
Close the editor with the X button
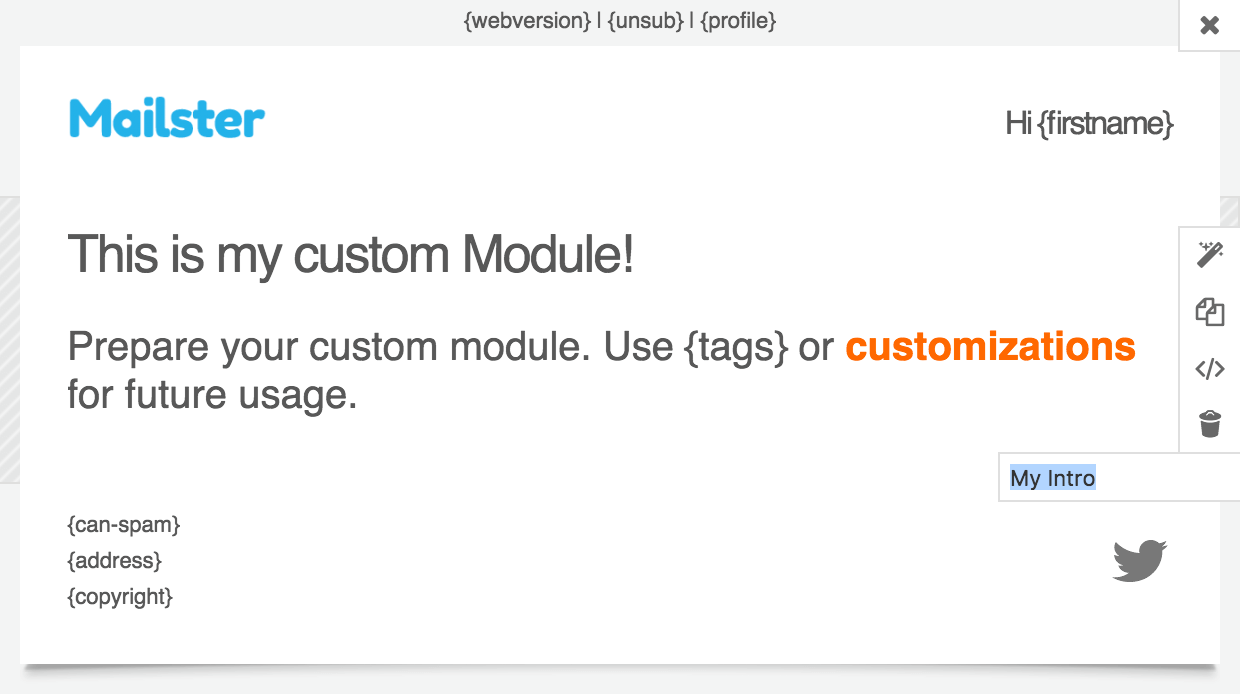pos(1210,25)
